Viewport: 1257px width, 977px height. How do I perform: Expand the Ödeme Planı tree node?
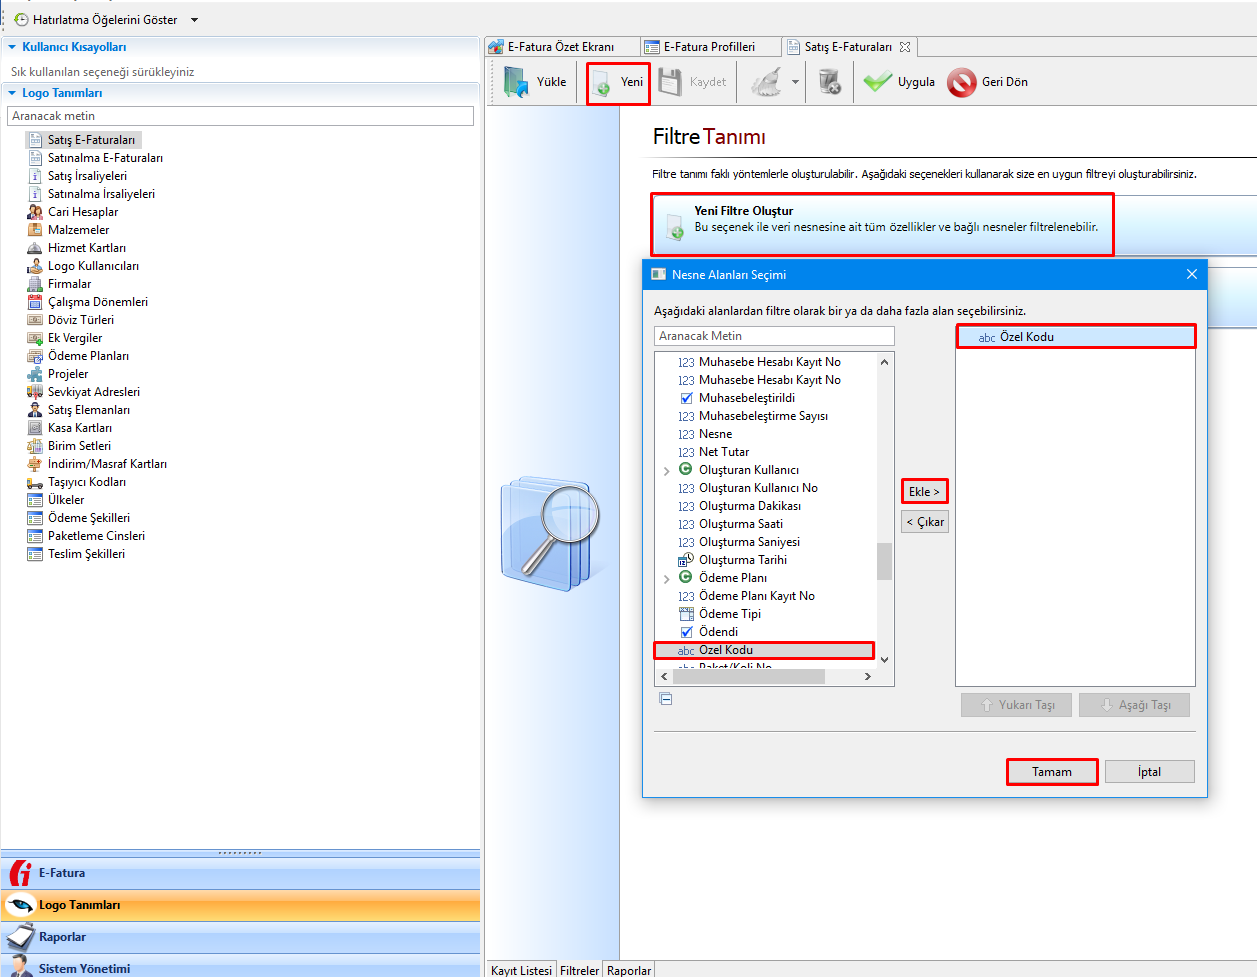pos(667,579)
